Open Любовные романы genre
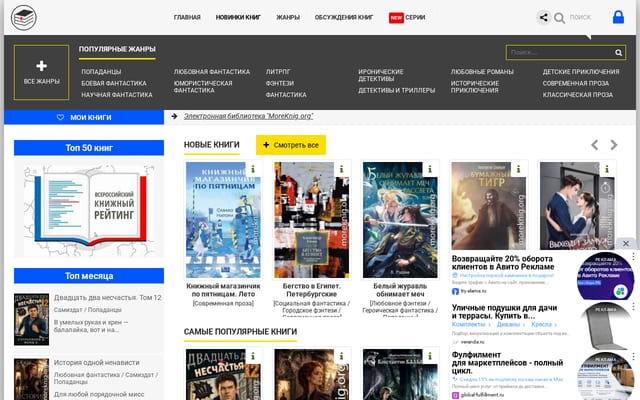 pyautogui.click(x=482, y=71)
